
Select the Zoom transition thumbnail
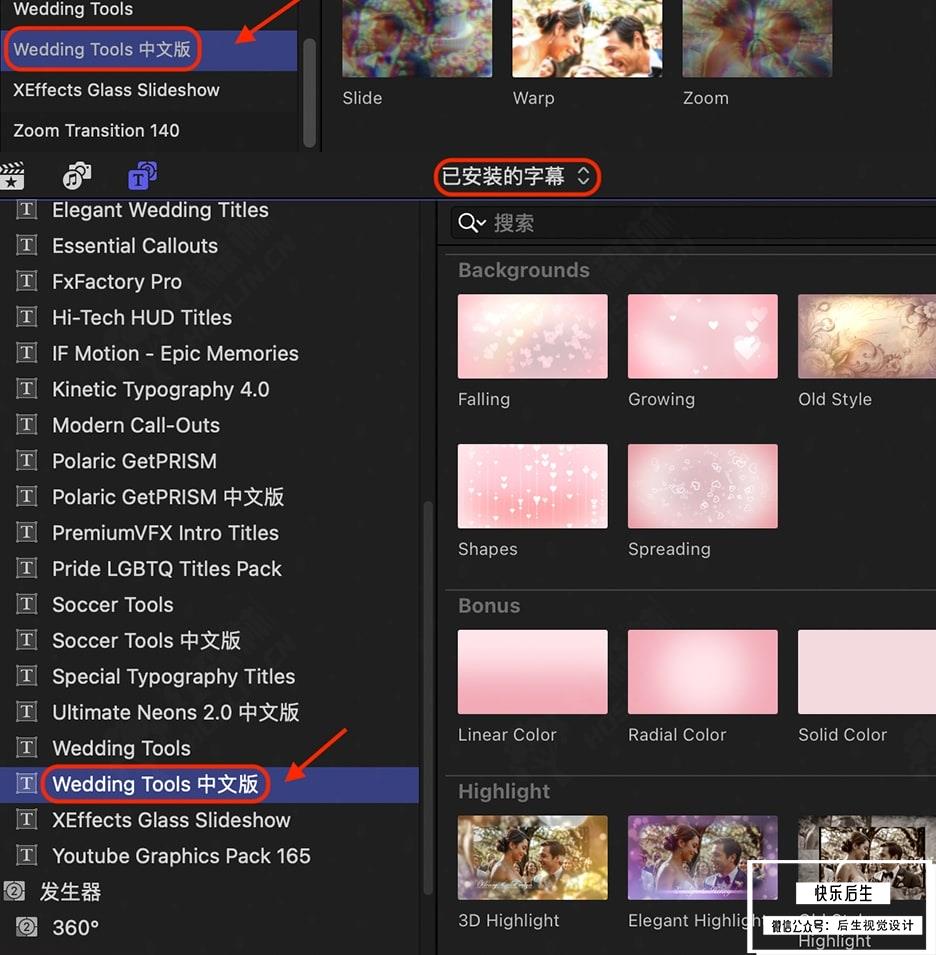point(757,38)
